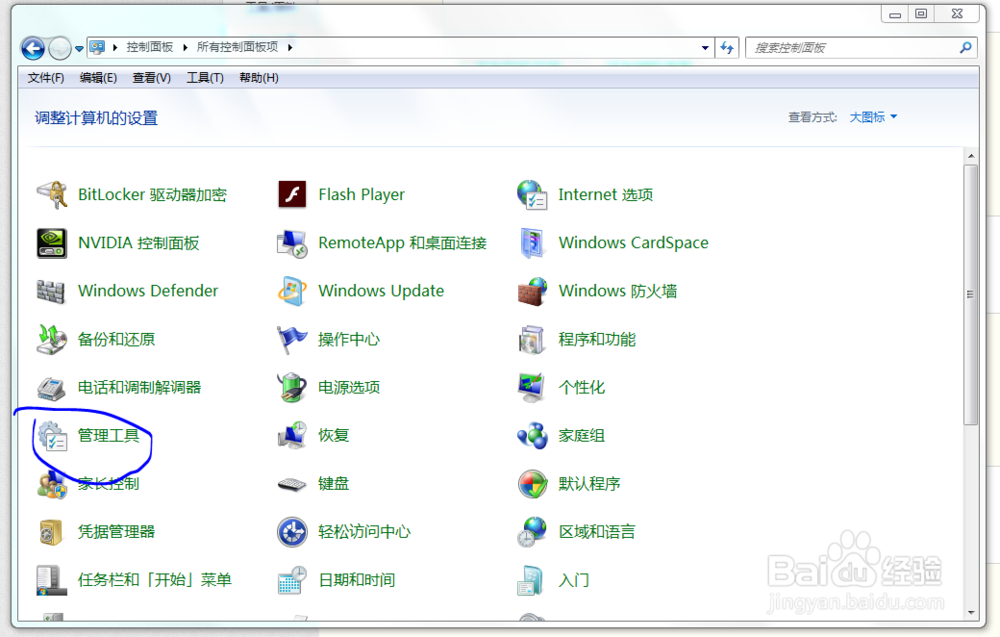Image resolution: width=1000 pixels, height=637 pixels.
Task: Click the 控制面板 breadcrumb link
Action: [x=149, y=47]
